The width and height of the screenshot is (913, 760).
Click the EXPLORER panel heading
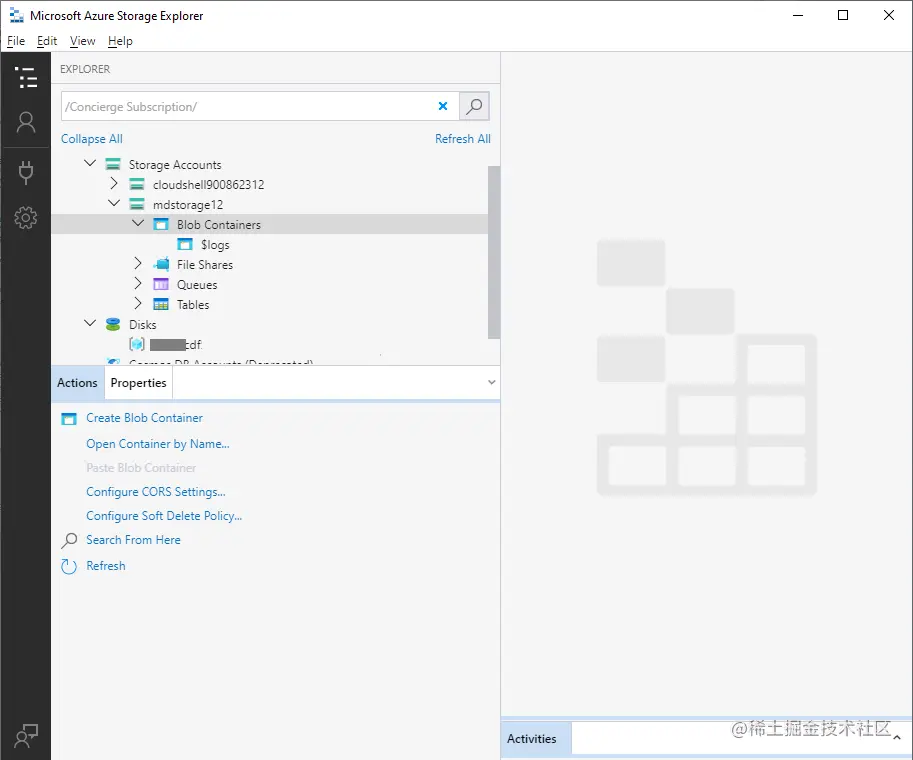click(x=85, y=69)
